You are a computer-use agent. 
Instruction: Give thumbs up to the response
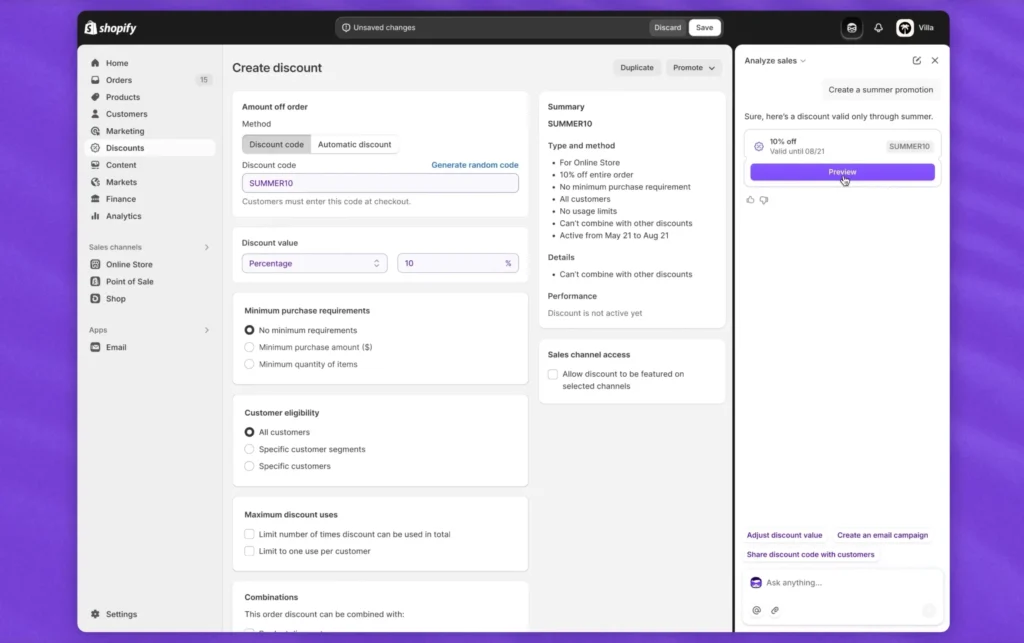[750, 200]
